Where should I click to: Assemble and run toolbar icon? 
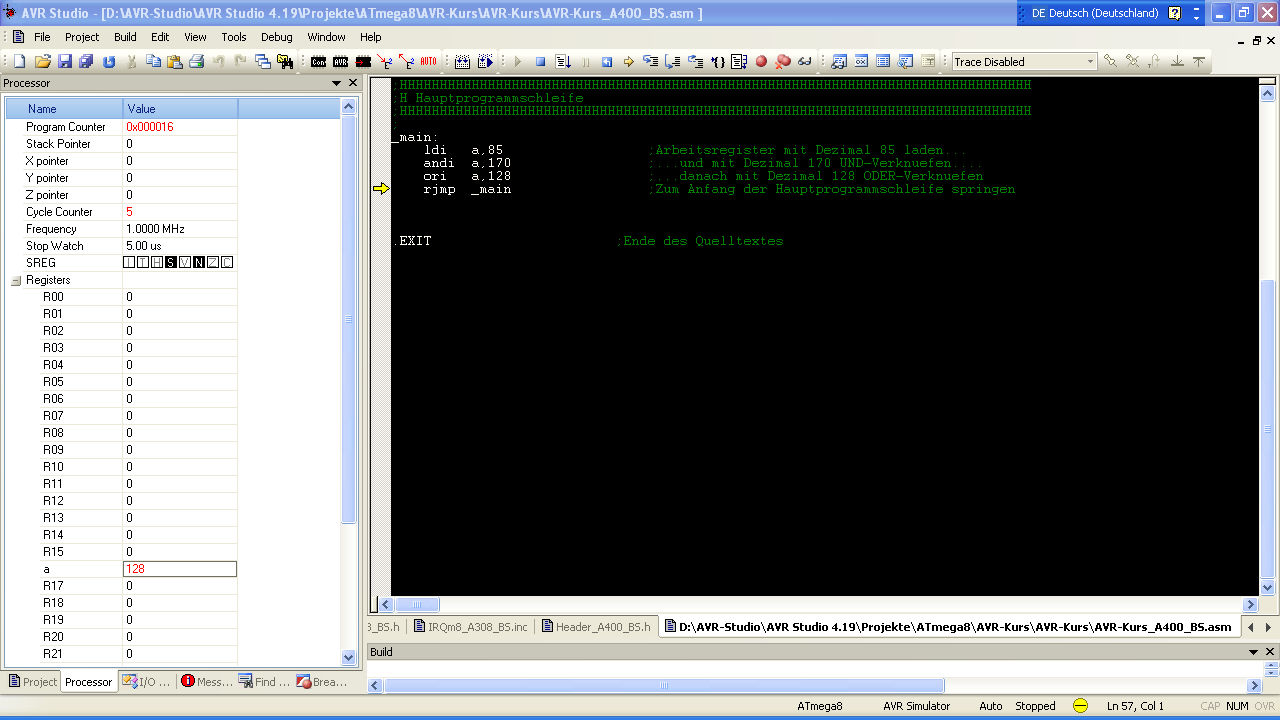[x=485, y=61]
